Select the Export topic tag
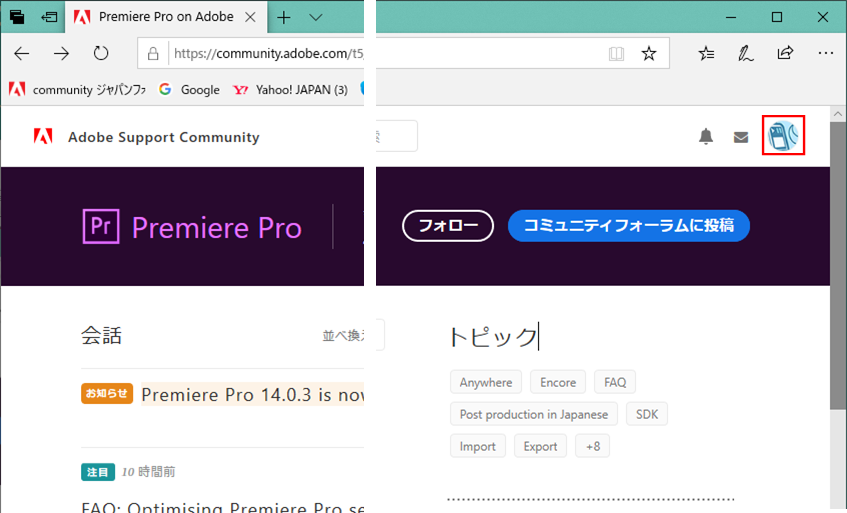 click(x=540, y=446)
